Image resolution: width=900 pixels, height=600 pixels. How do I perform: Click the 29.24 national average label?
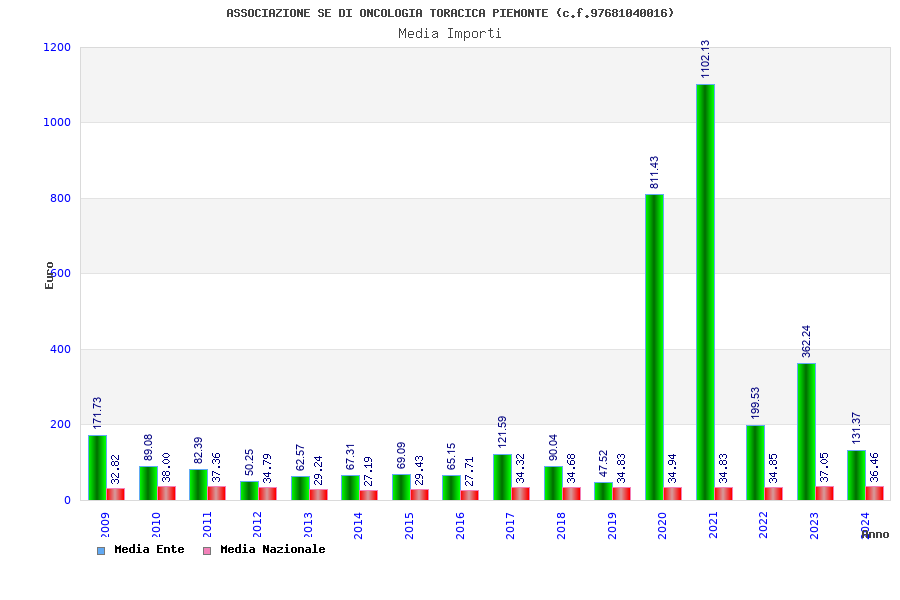(319, 470)
